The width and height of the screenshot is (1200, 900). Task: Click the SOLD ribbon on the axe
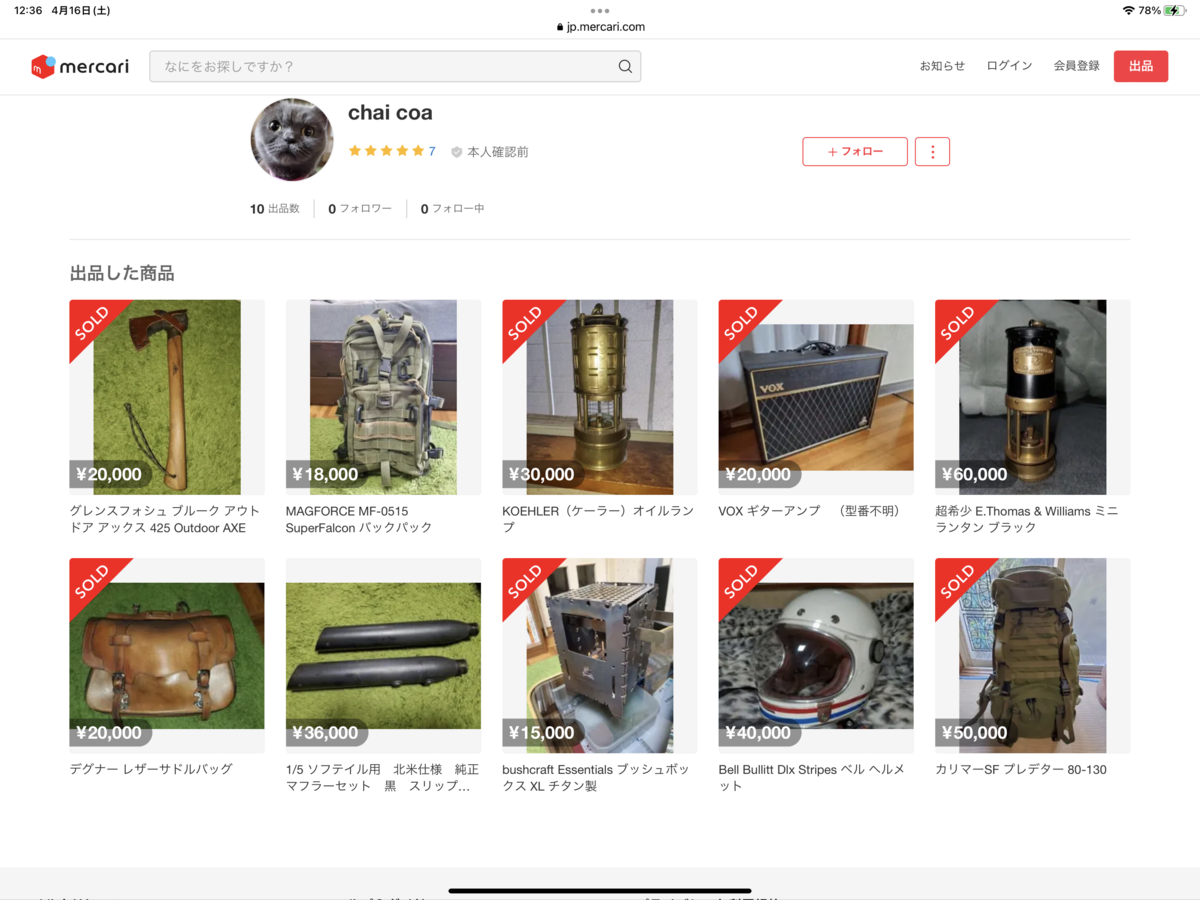92,323
